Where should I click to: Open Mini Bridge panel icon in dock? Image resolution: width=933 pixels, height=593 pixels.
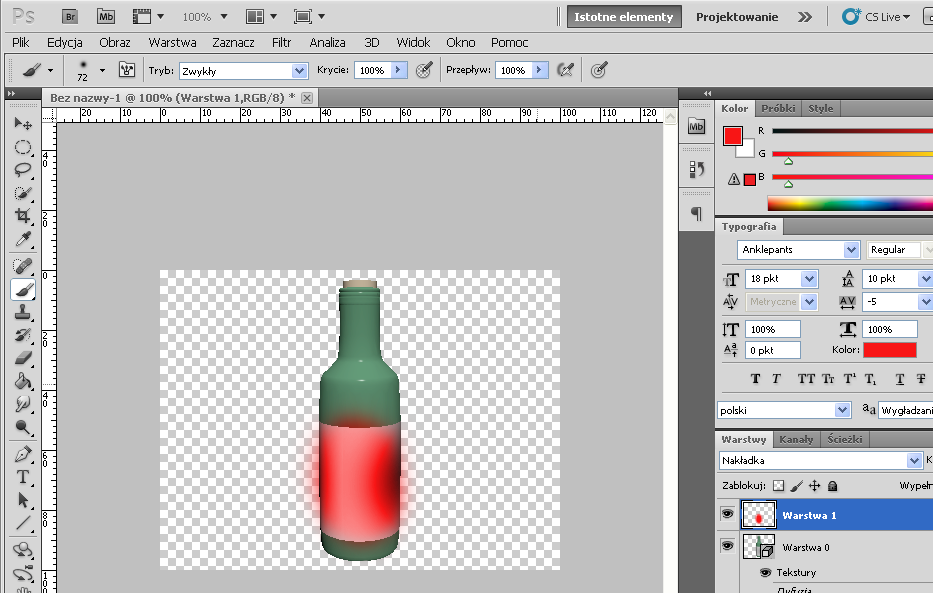coord(696,126)
